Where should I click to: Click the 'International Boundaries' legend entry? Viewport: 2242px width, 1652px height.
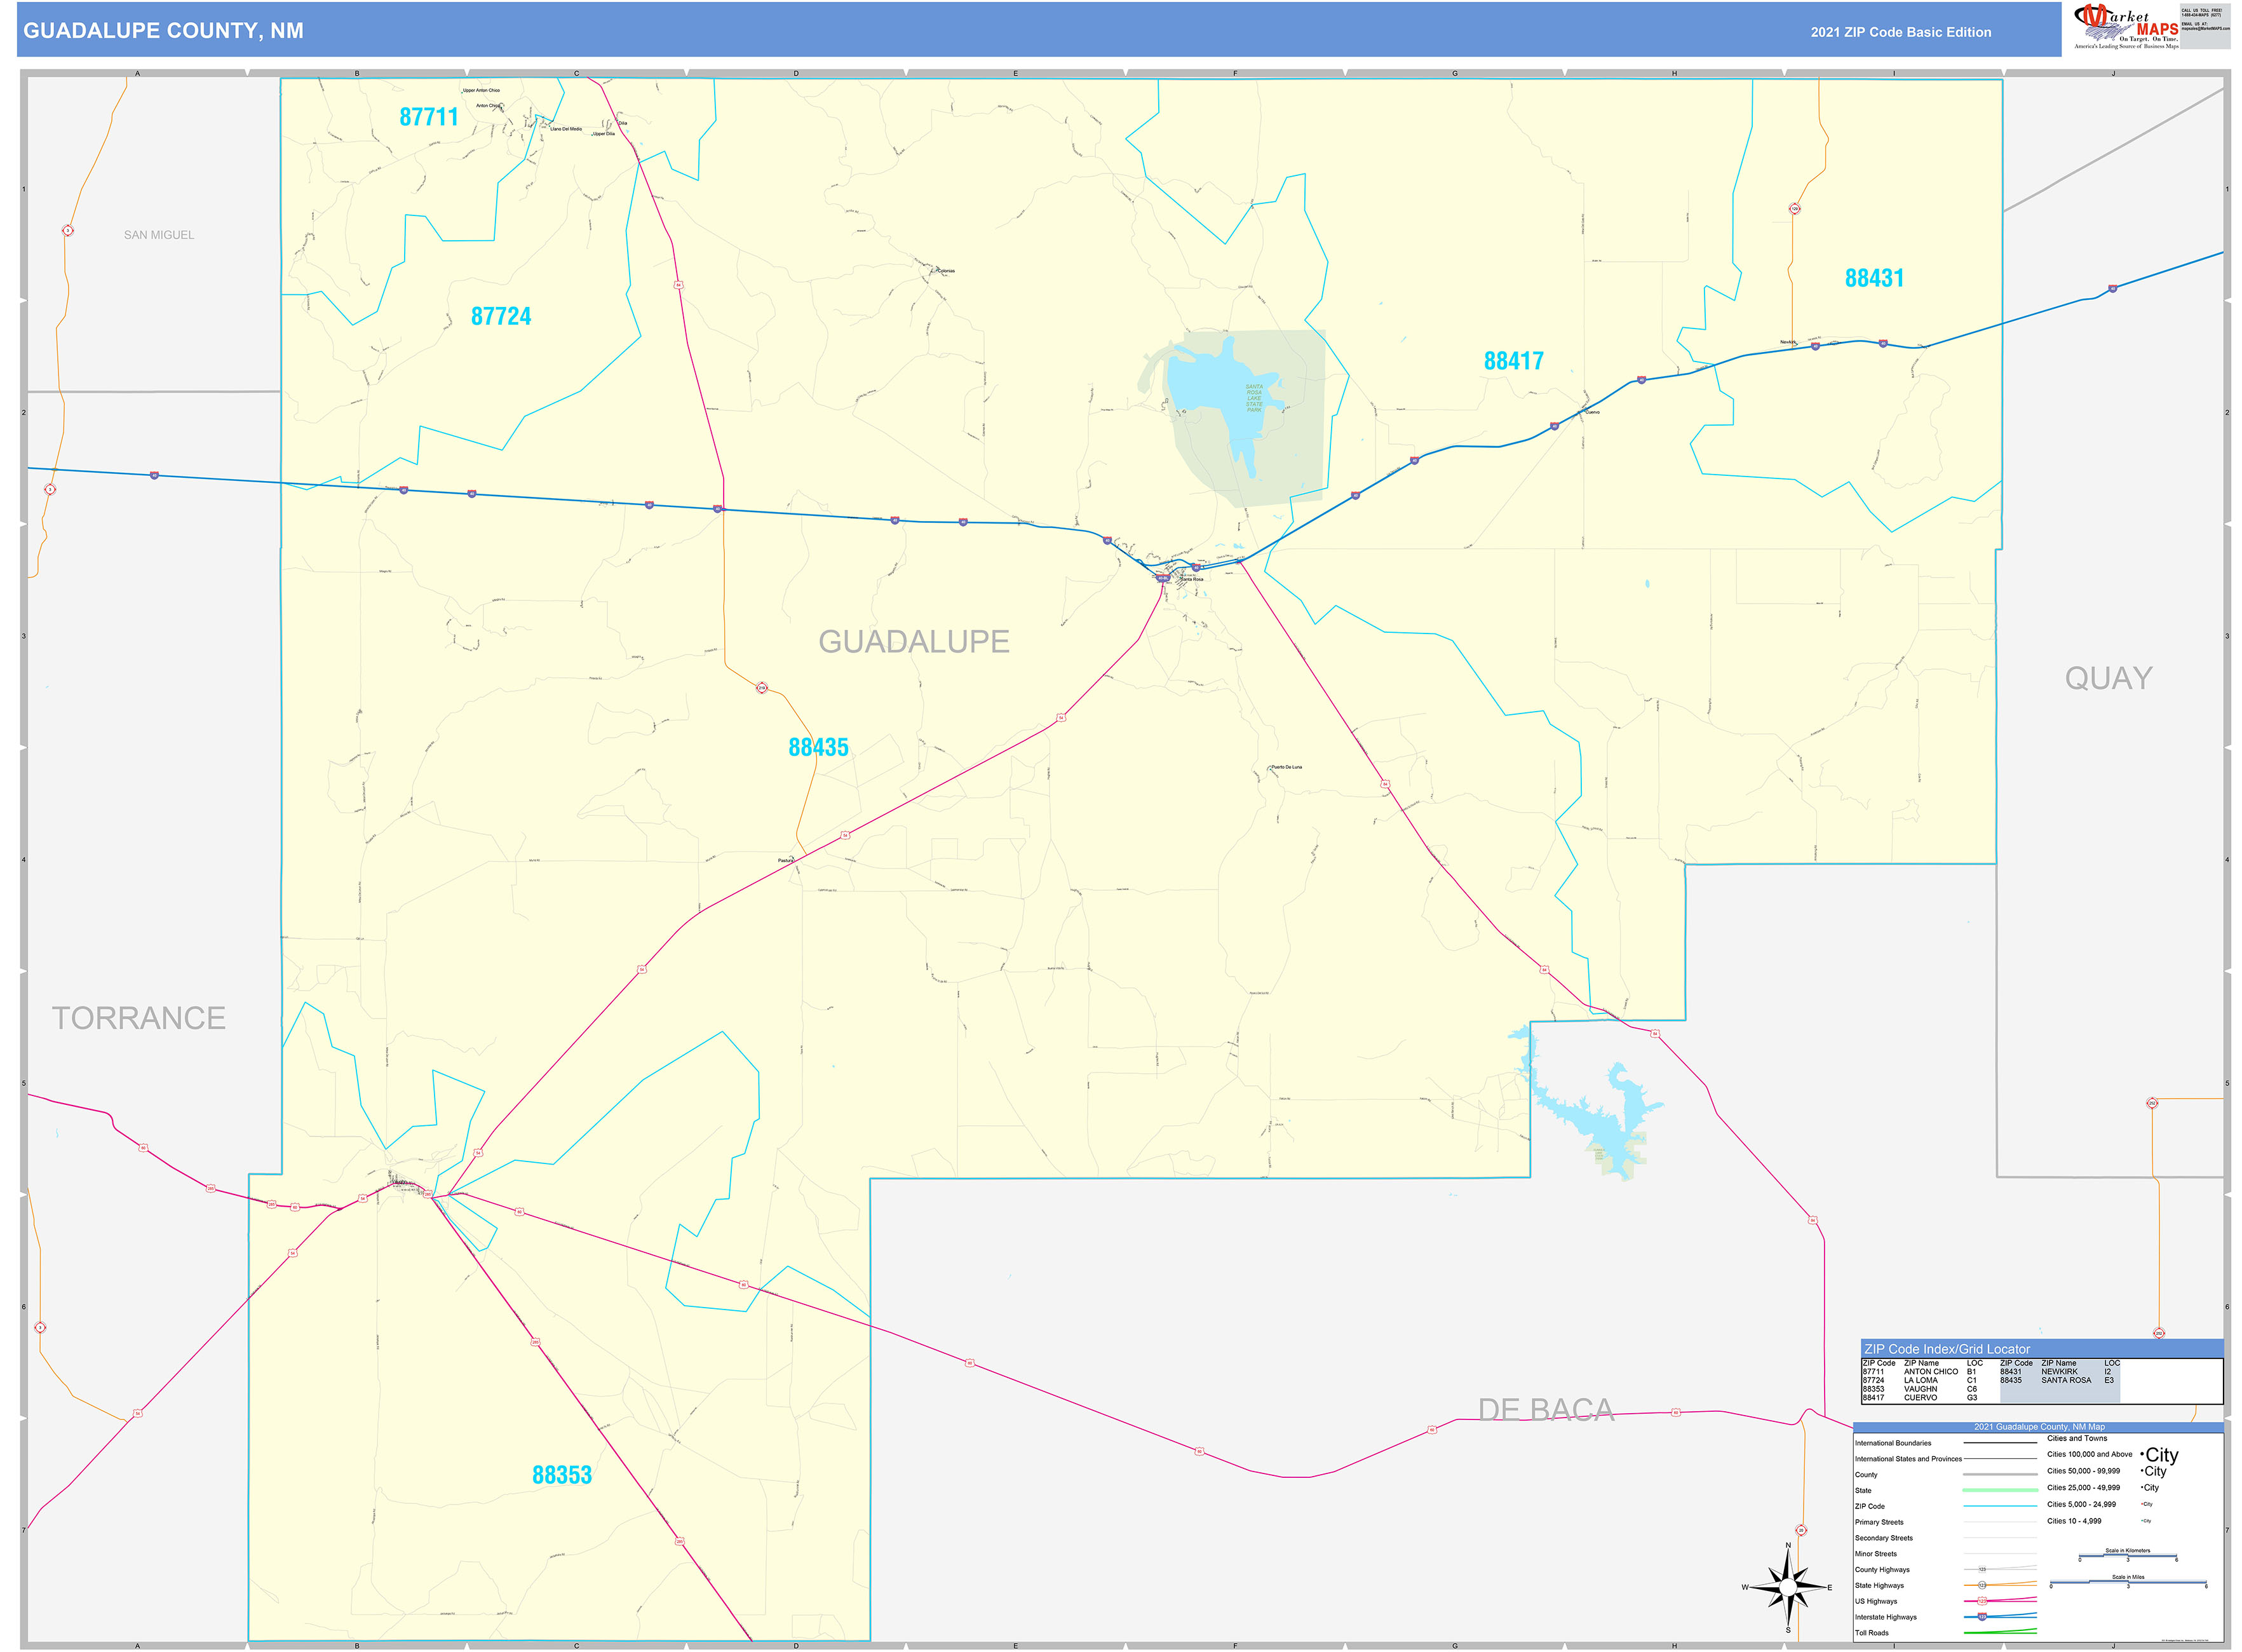(x=1893, y=1443)
